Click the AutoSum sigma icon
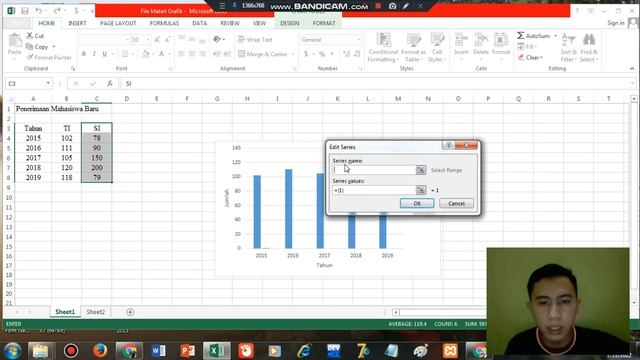 520,36
